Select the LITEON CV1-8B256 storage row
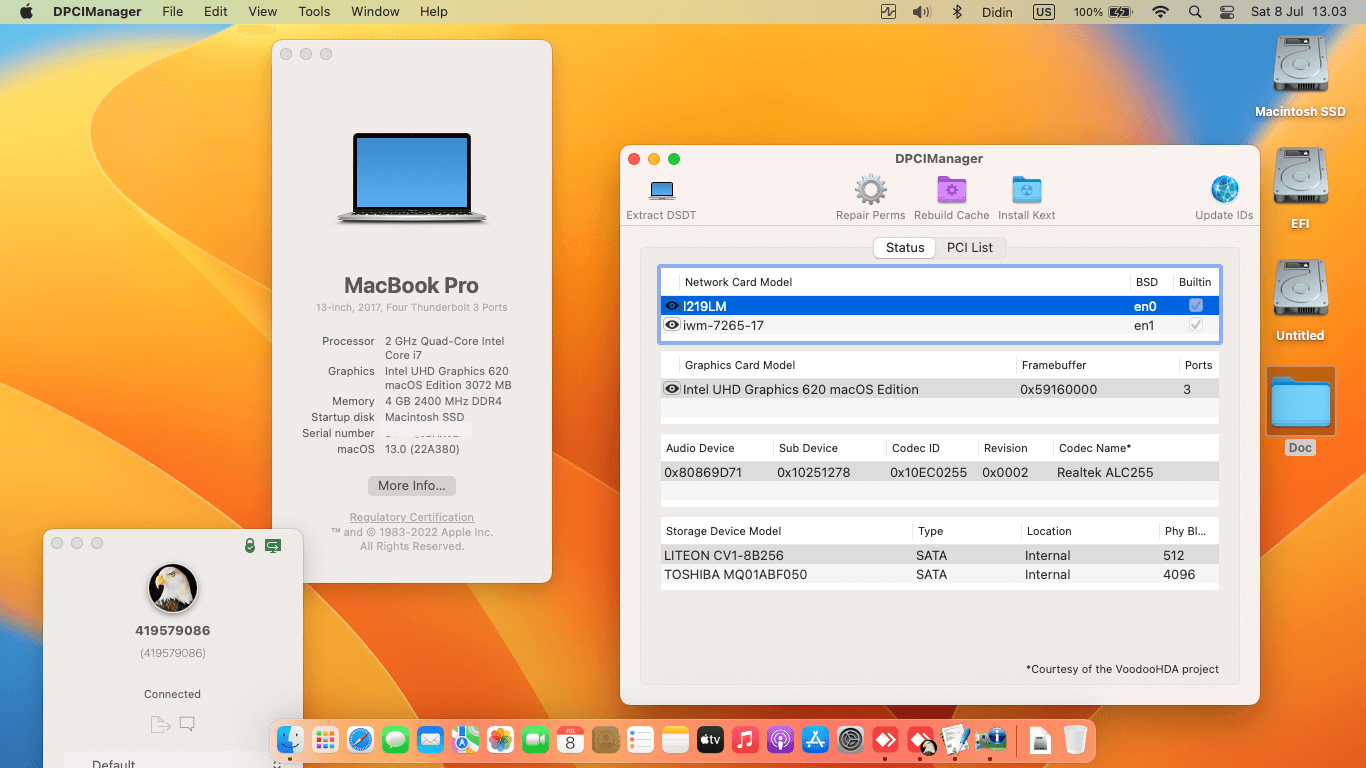 tap(940, 555)
